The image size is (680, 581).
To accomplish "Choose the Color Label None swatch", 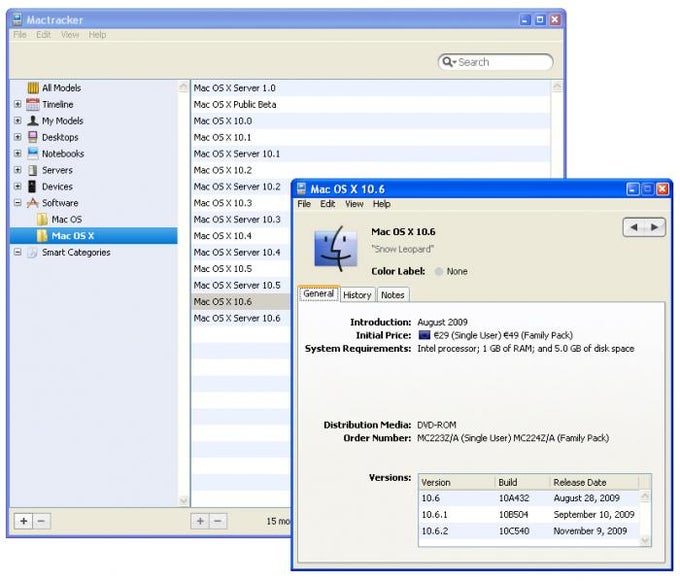I will click(x=439, y=271).
